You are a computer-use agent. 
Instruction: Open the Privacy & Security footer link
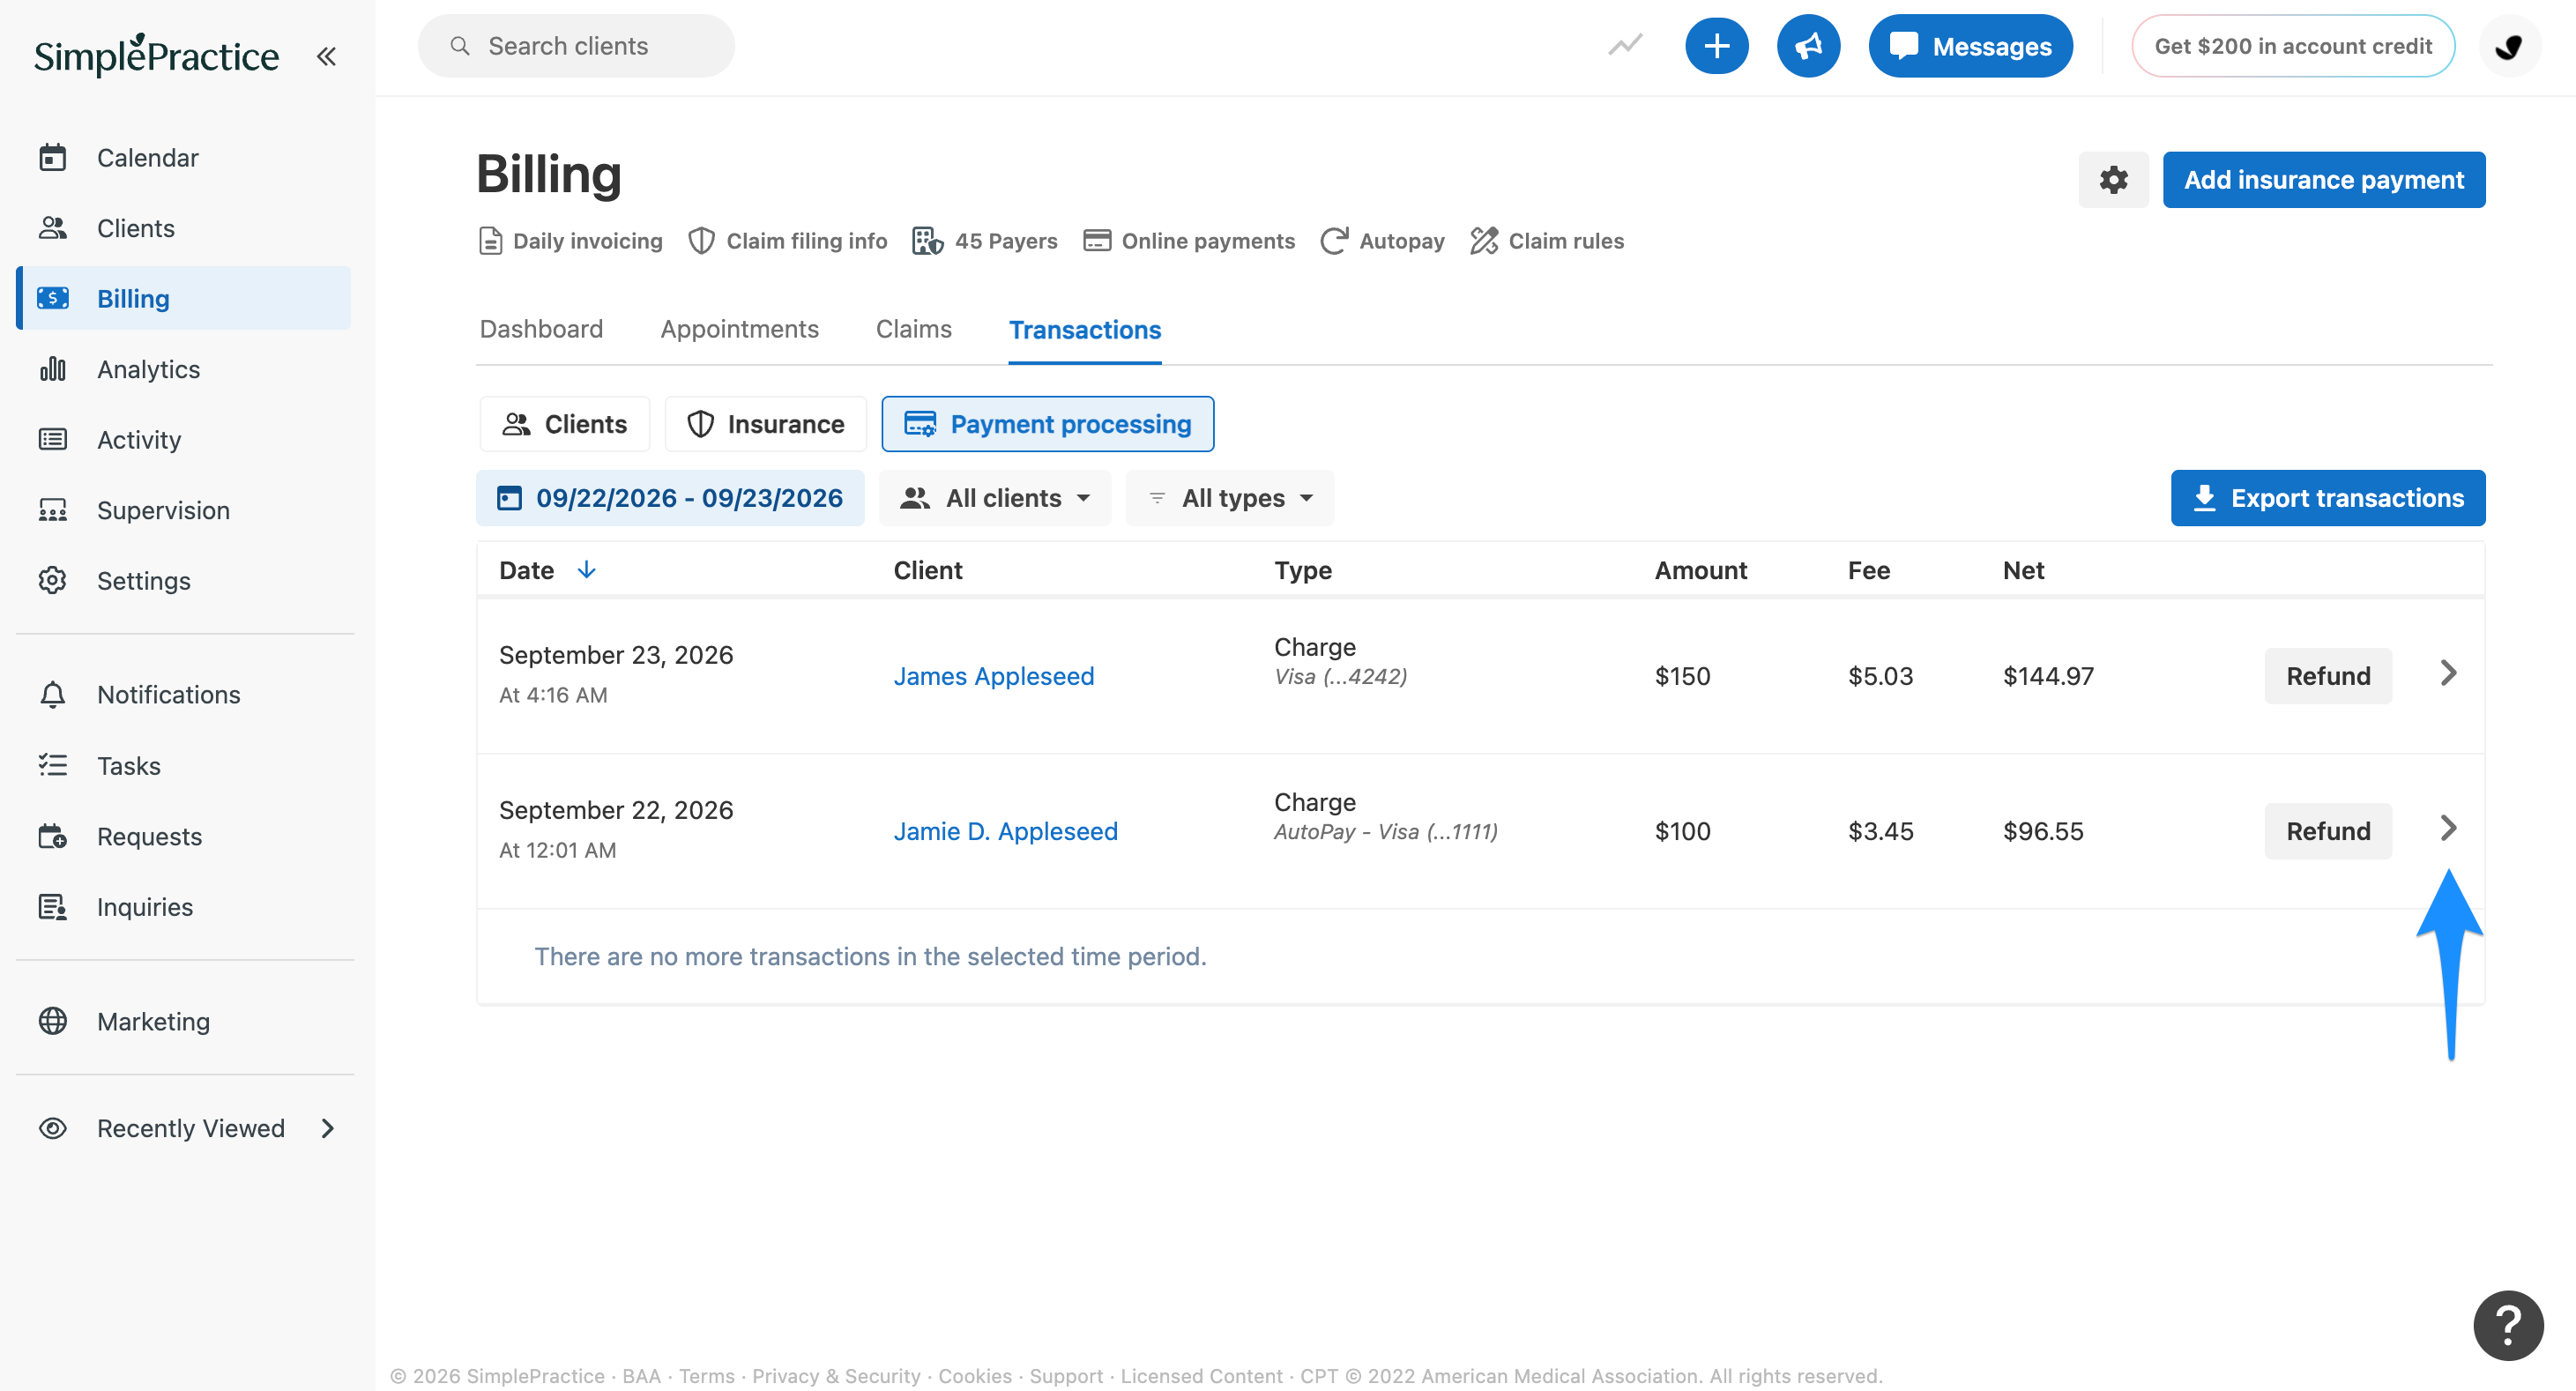836,1376
